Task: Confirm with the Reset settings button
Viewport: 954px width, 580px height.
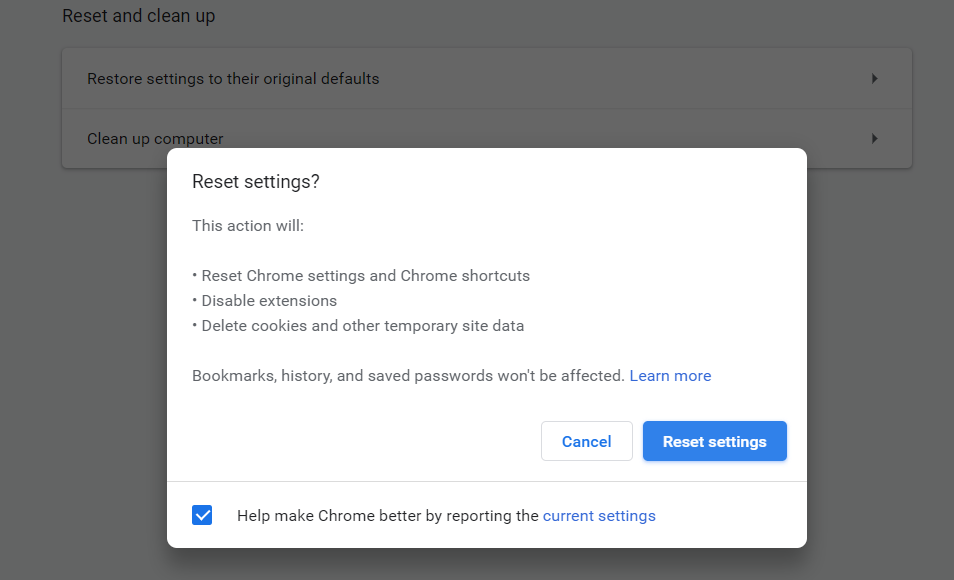Action: [714, 441]
